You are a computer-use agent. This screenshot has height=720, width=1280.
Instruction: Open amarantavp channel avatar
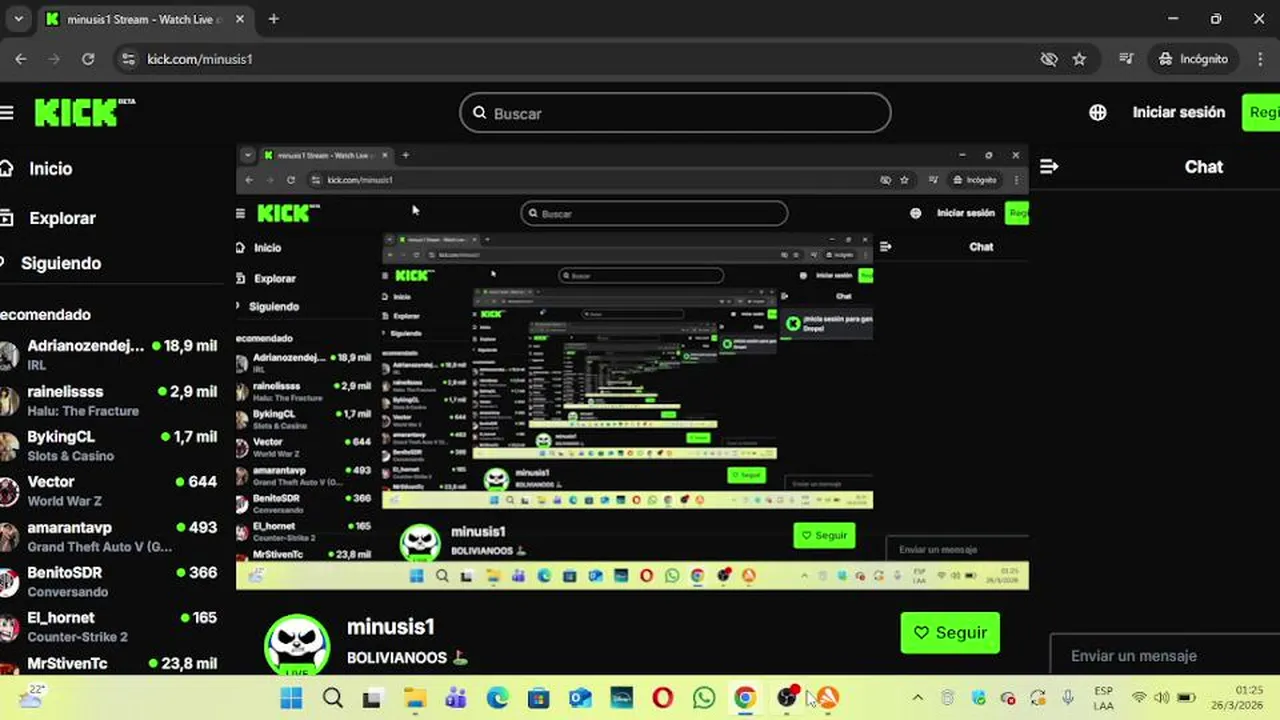(x=8, y=537)
